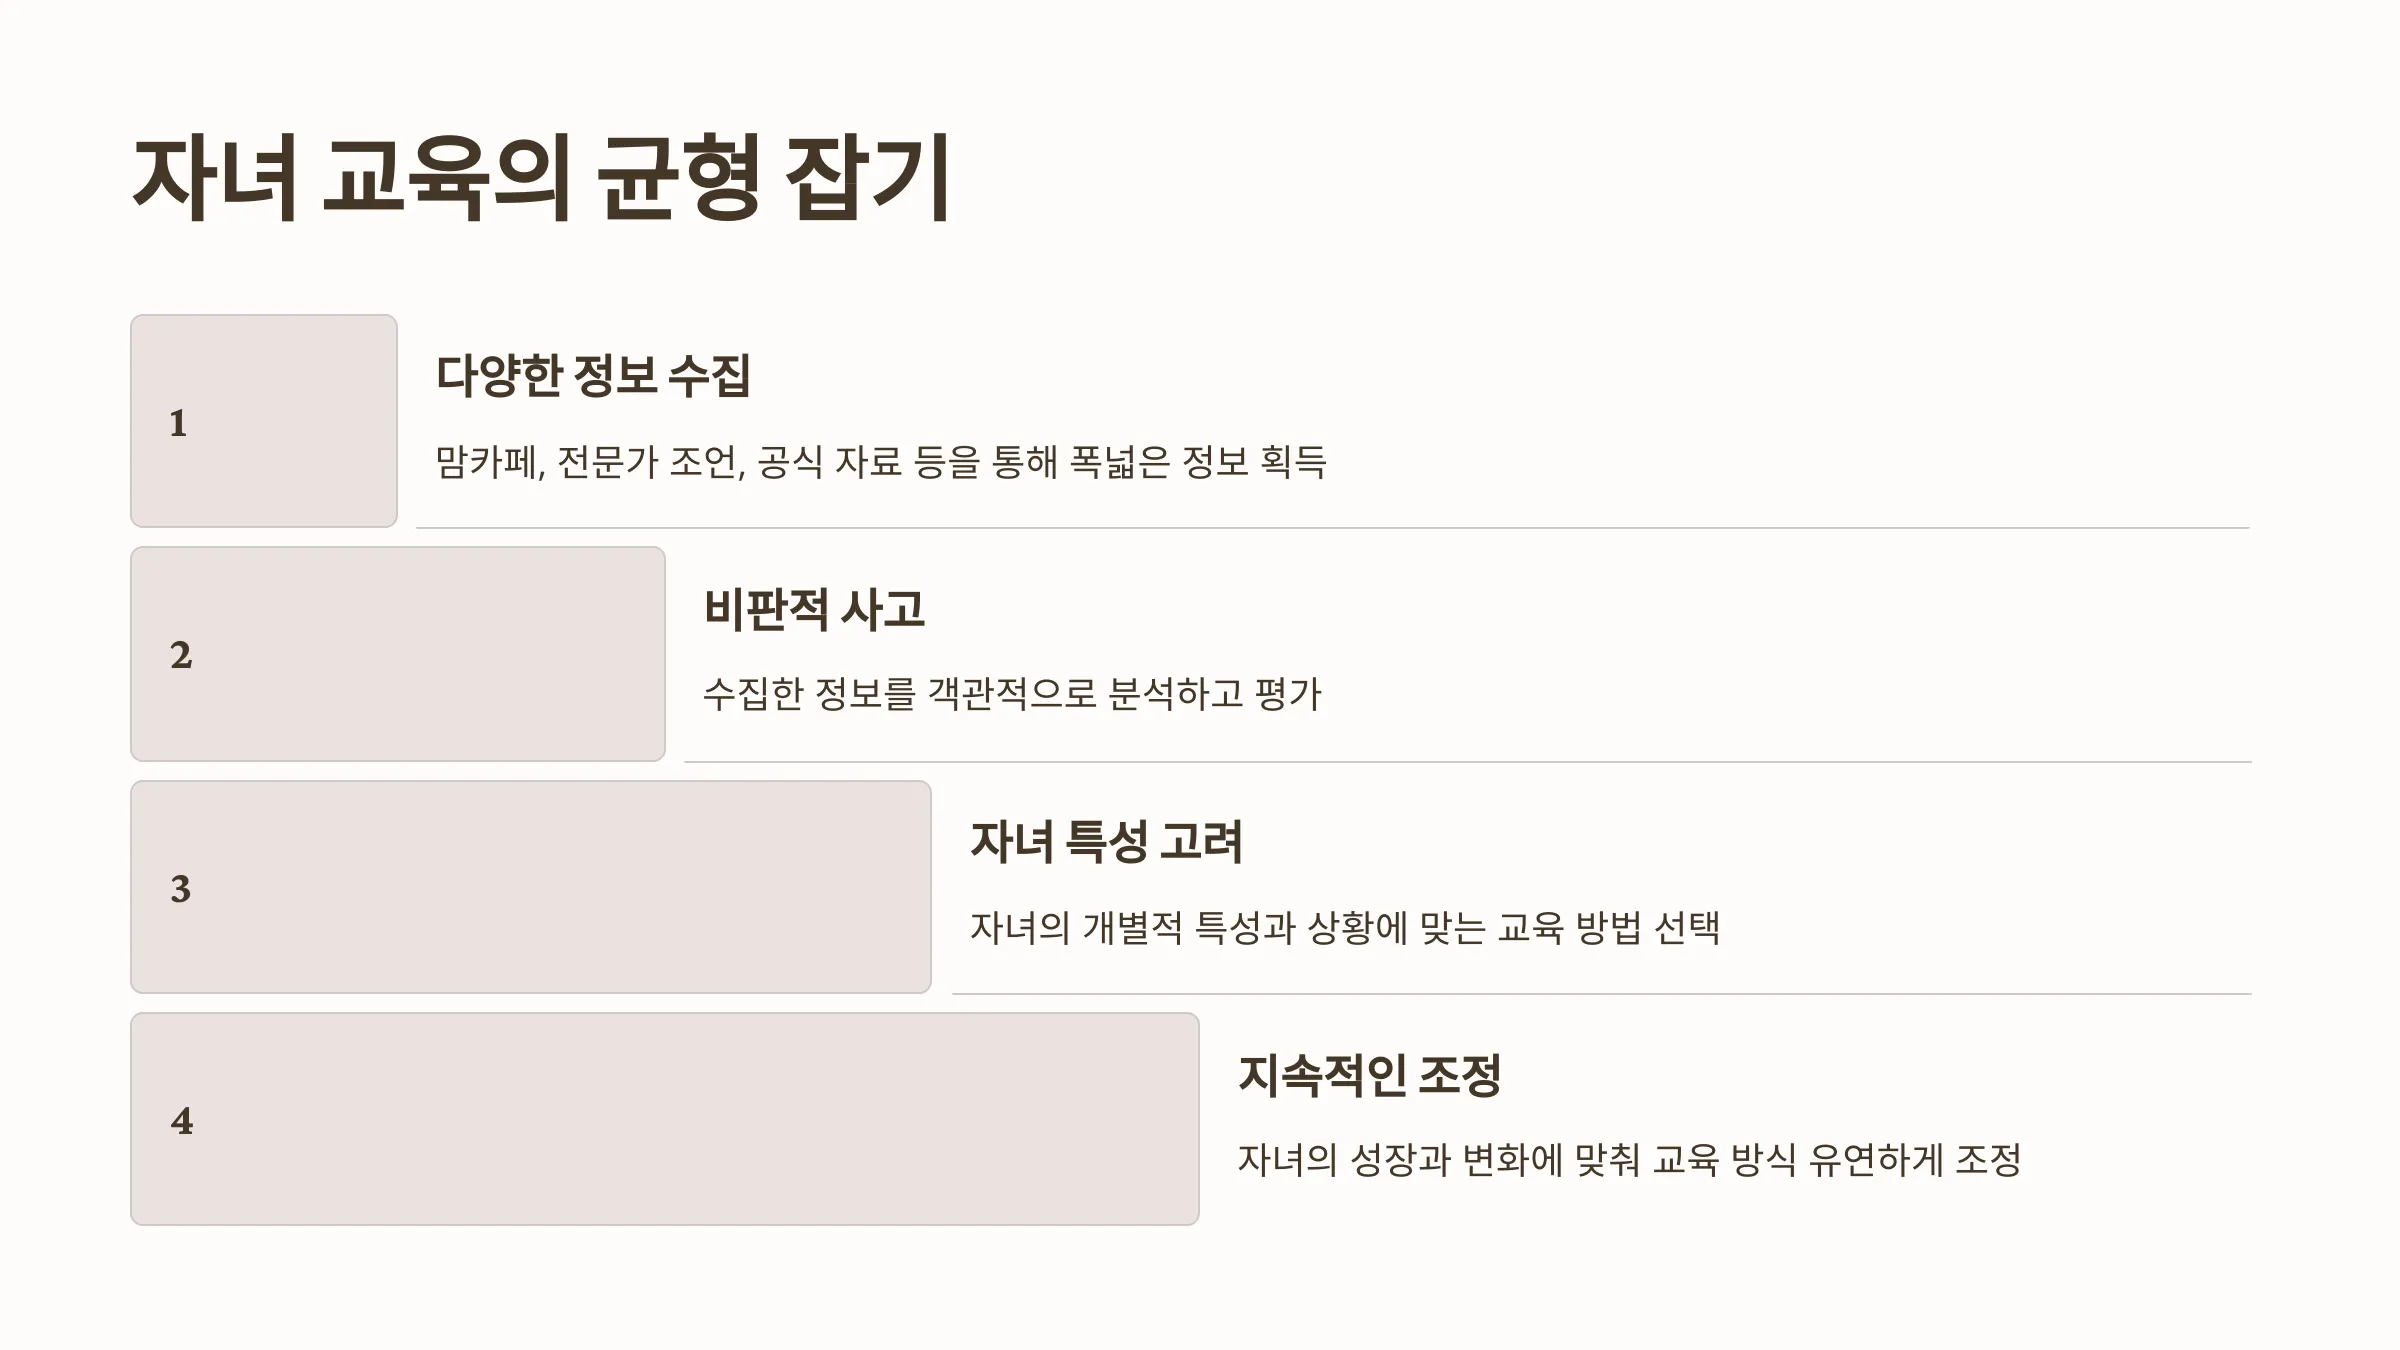Select the divider line below 자녀 특성 고려 section
Image resolution: width=2400 pixels, height=1350 pixels.
1602,994
